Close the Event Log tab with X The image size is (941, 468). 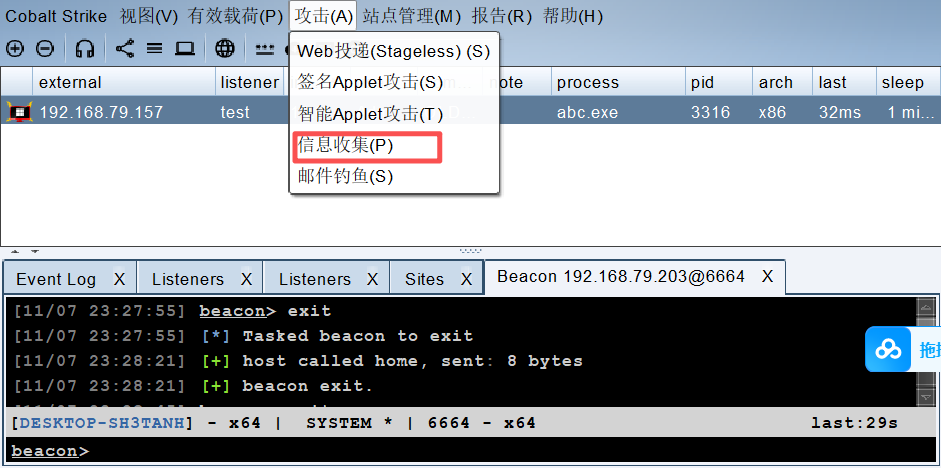[x=119, y=279]
